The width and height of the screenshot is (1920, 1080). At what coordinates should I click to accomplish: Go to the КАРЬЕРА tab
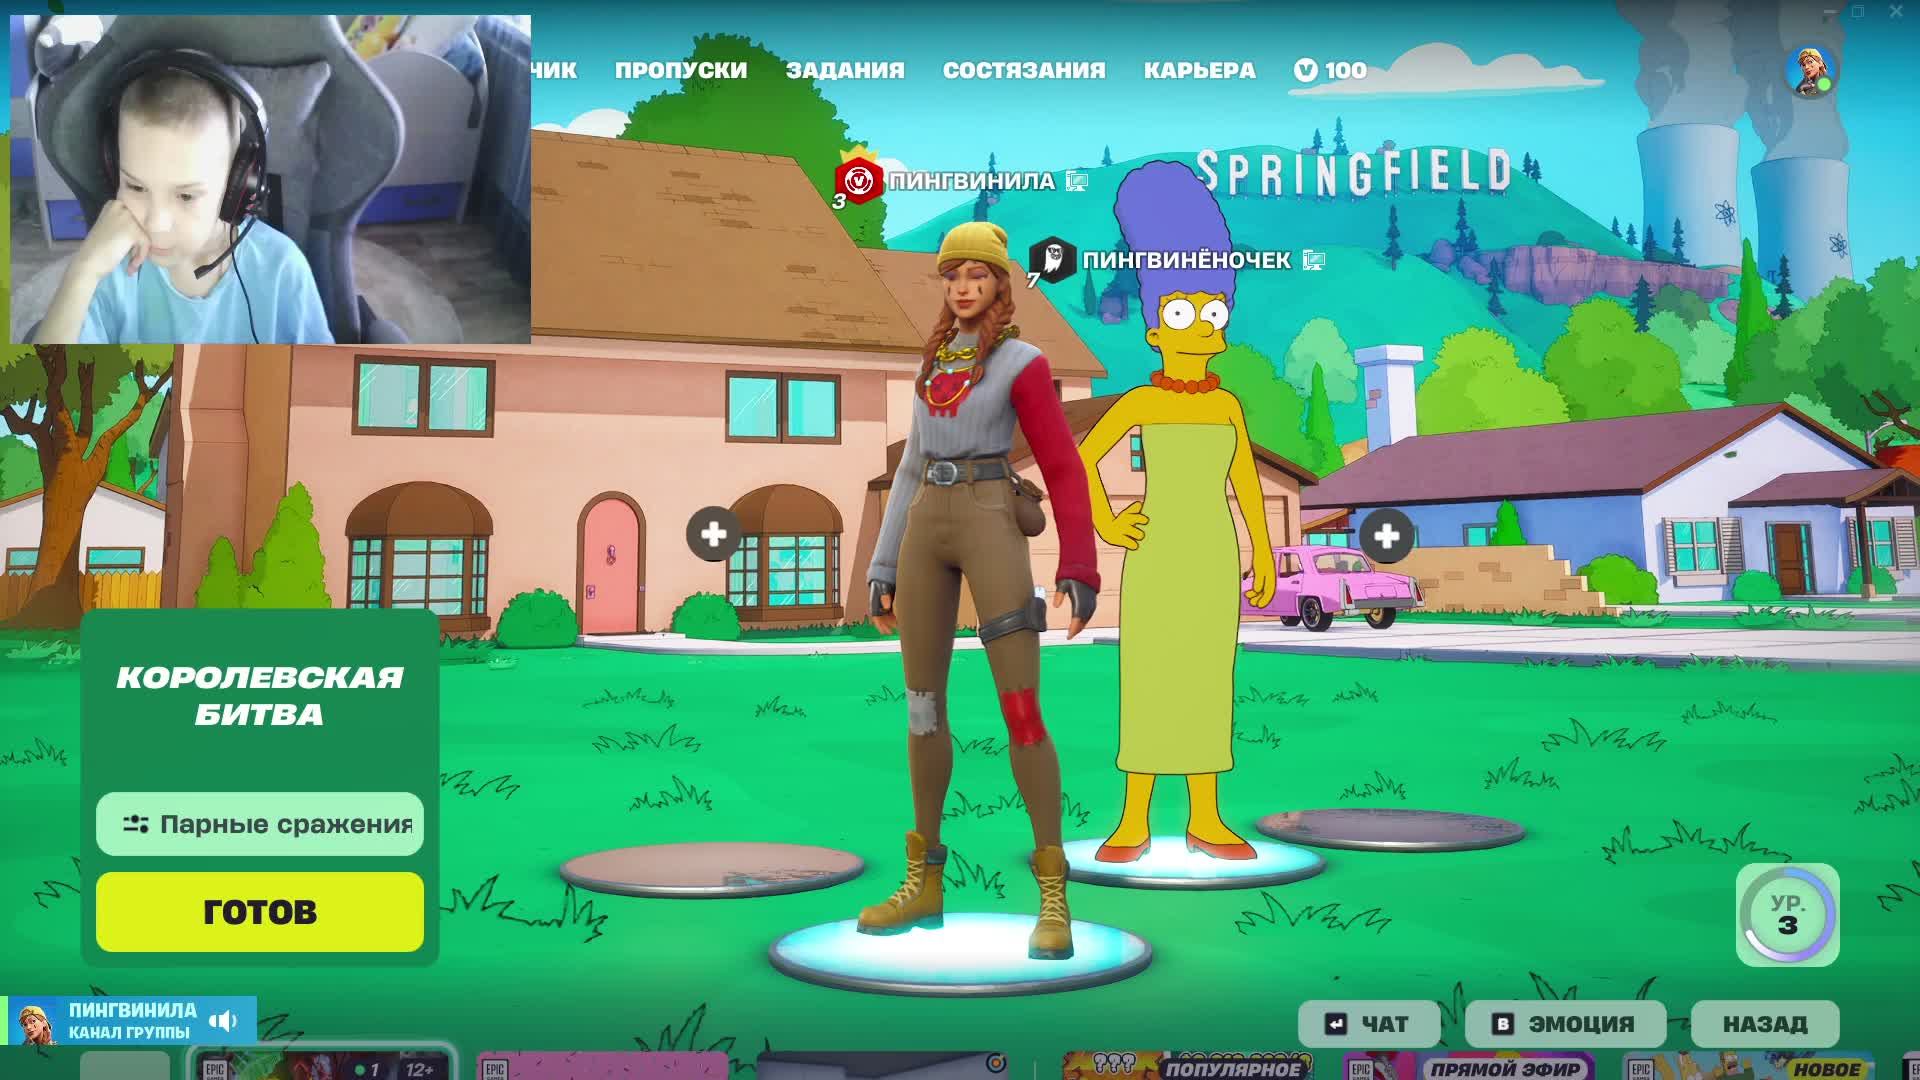[x=1199, y=70]
